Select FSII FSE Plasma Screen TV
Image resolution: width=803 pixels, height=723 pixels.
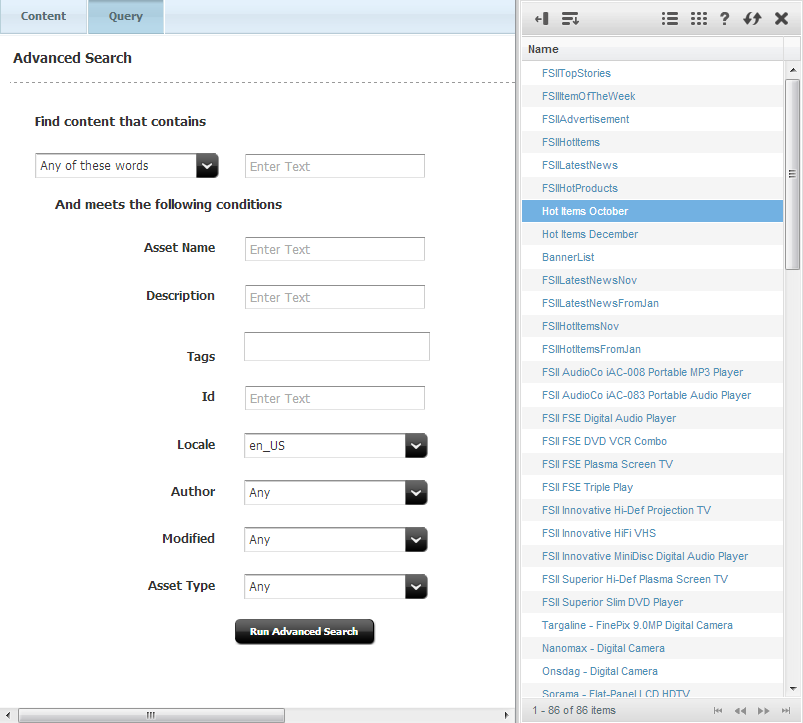tap(652, 464)
